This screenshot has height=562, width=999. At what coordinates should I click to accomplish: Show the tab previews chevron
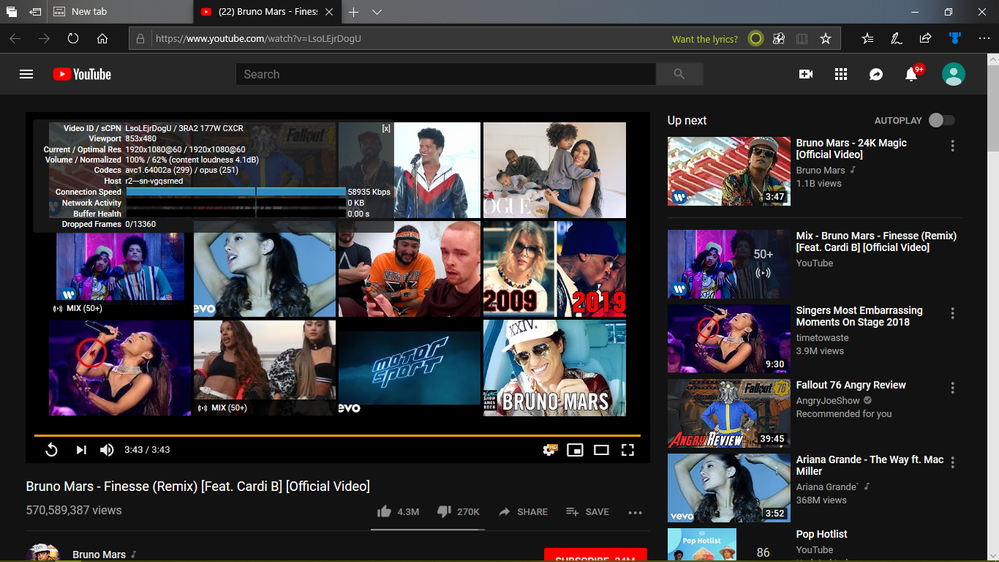point(377,11)
